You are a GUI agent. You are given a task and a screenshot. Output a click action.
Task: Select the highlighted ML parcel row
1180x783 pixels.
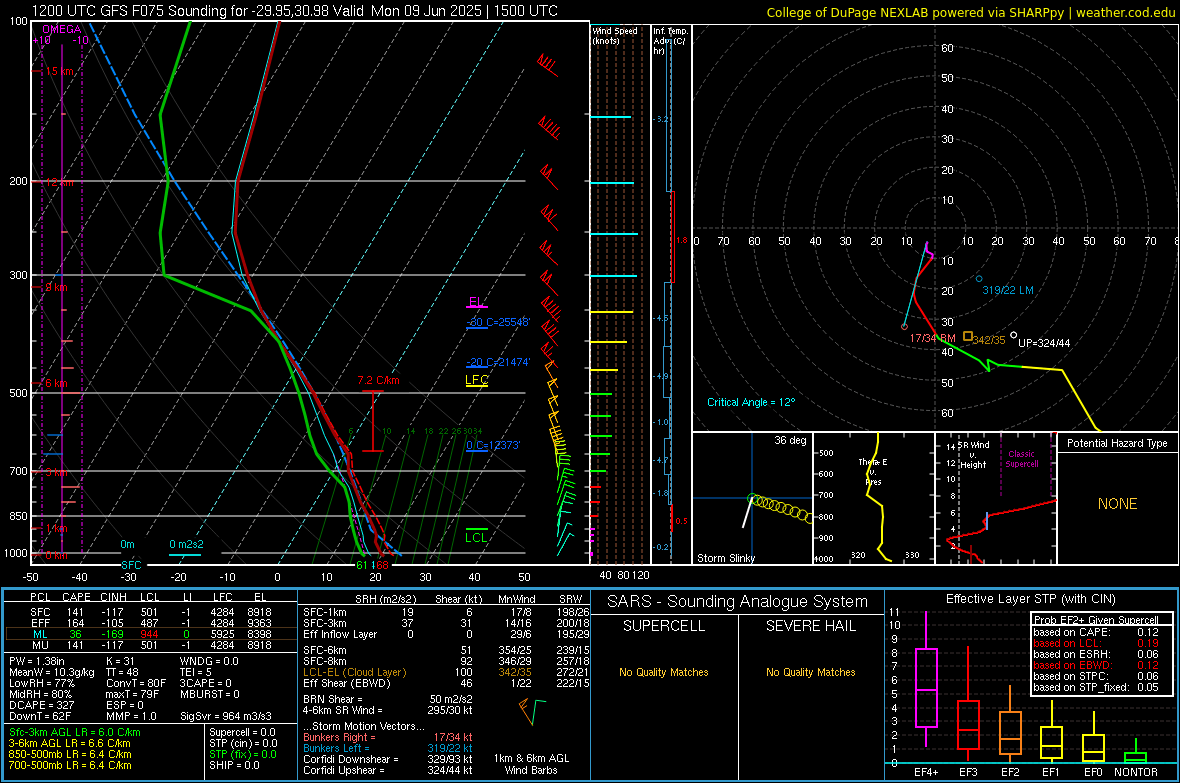pos(151,634)
